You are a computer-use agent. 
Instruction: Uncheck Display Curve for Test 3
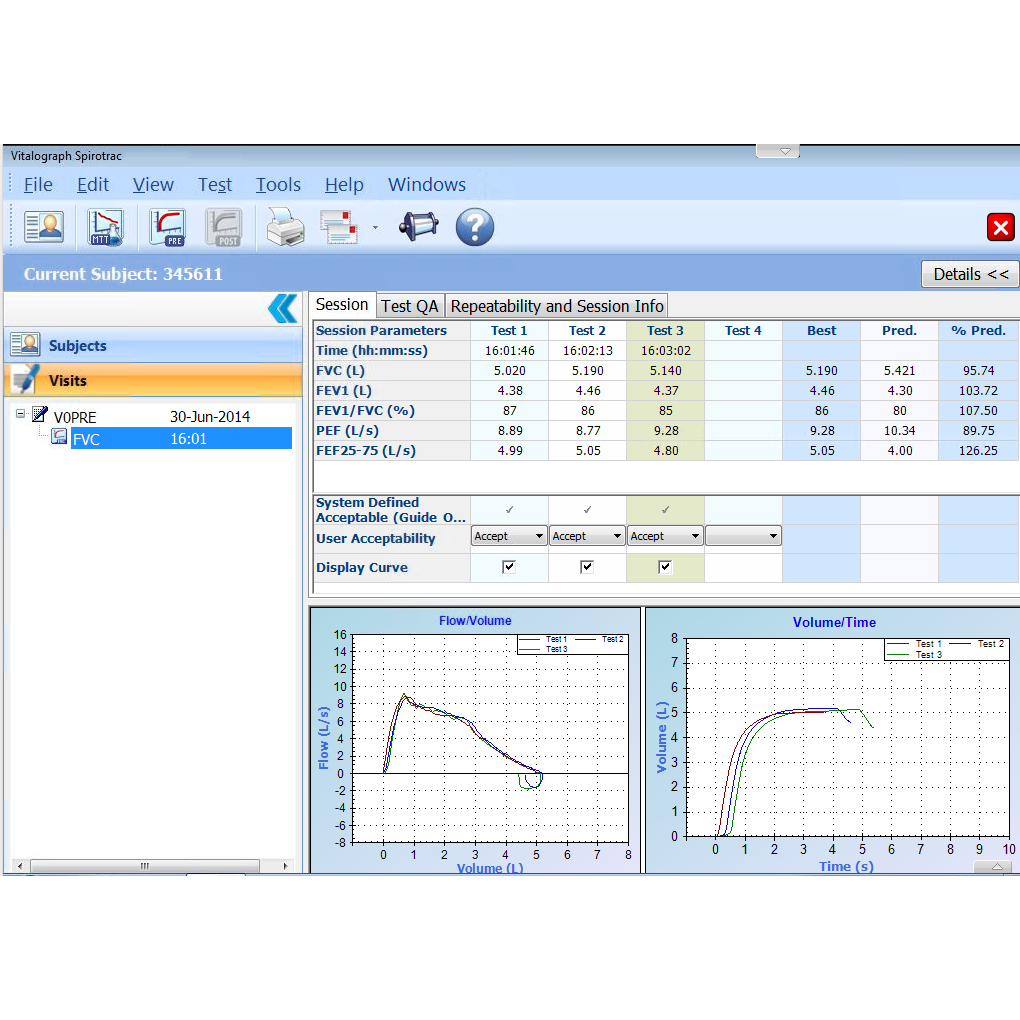click(665, 567)
